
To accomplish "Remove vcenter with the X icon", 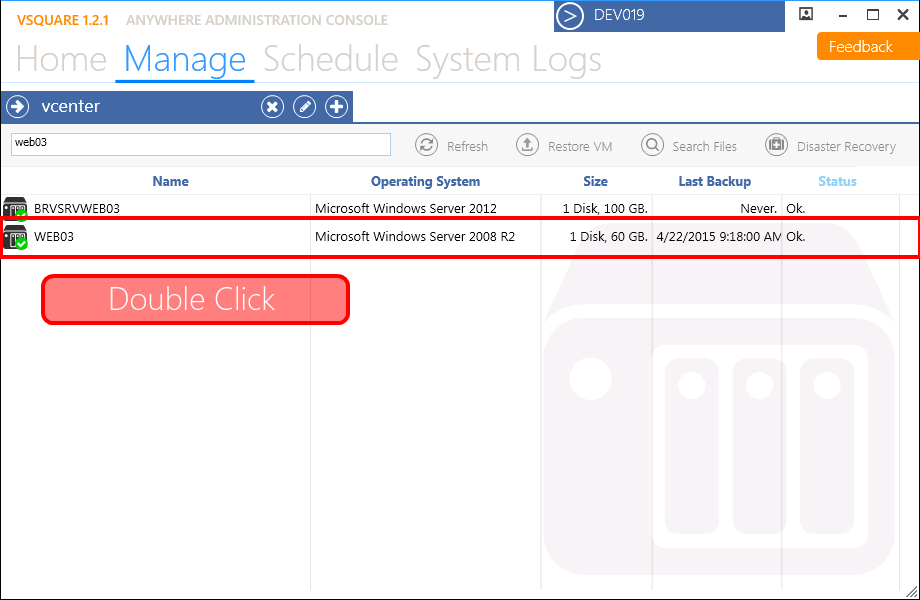I will click(272, 107).
